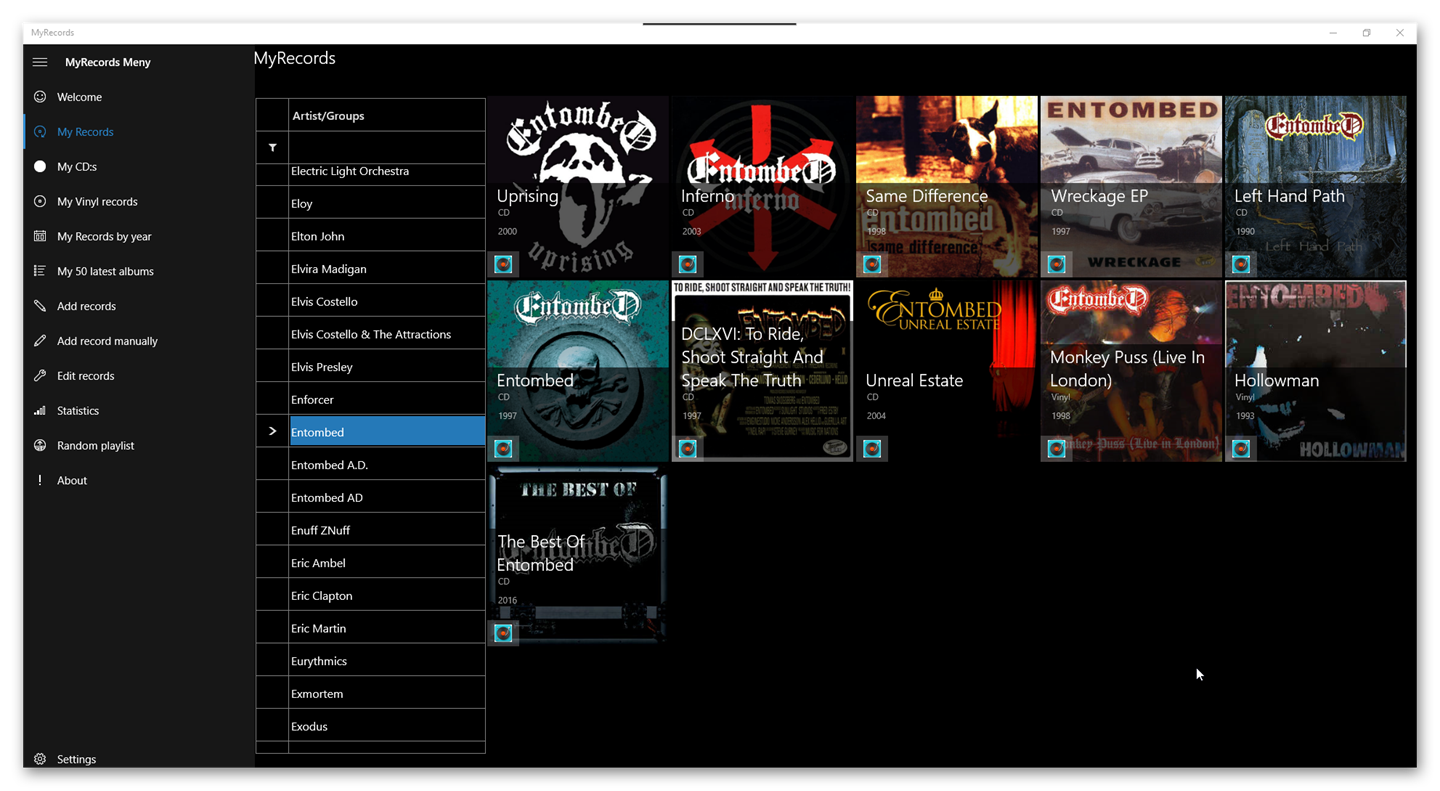Click the disc icon on Hollowman album
The image size is (1440, 791).
tap(1241, 449)
